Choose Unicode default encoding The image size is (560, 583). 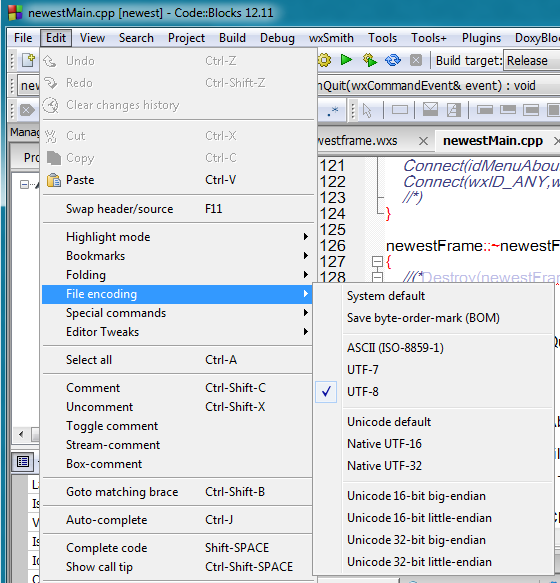(x=433, y=422)
